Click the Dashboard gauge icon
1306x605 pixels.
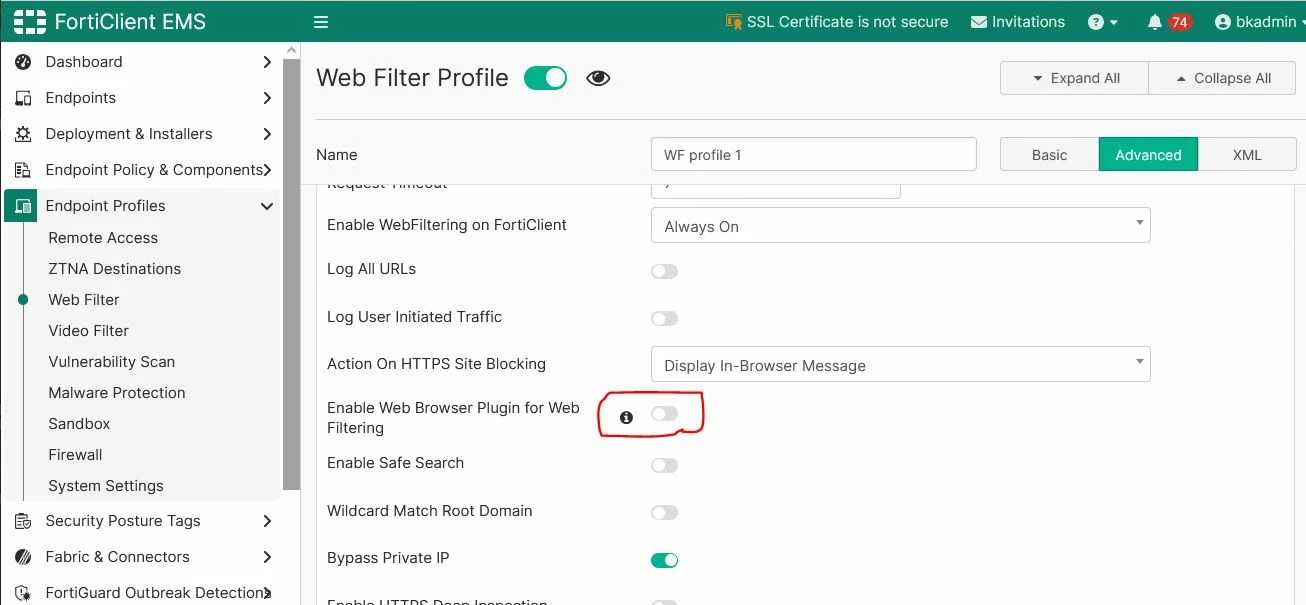(x=23, y=62)
